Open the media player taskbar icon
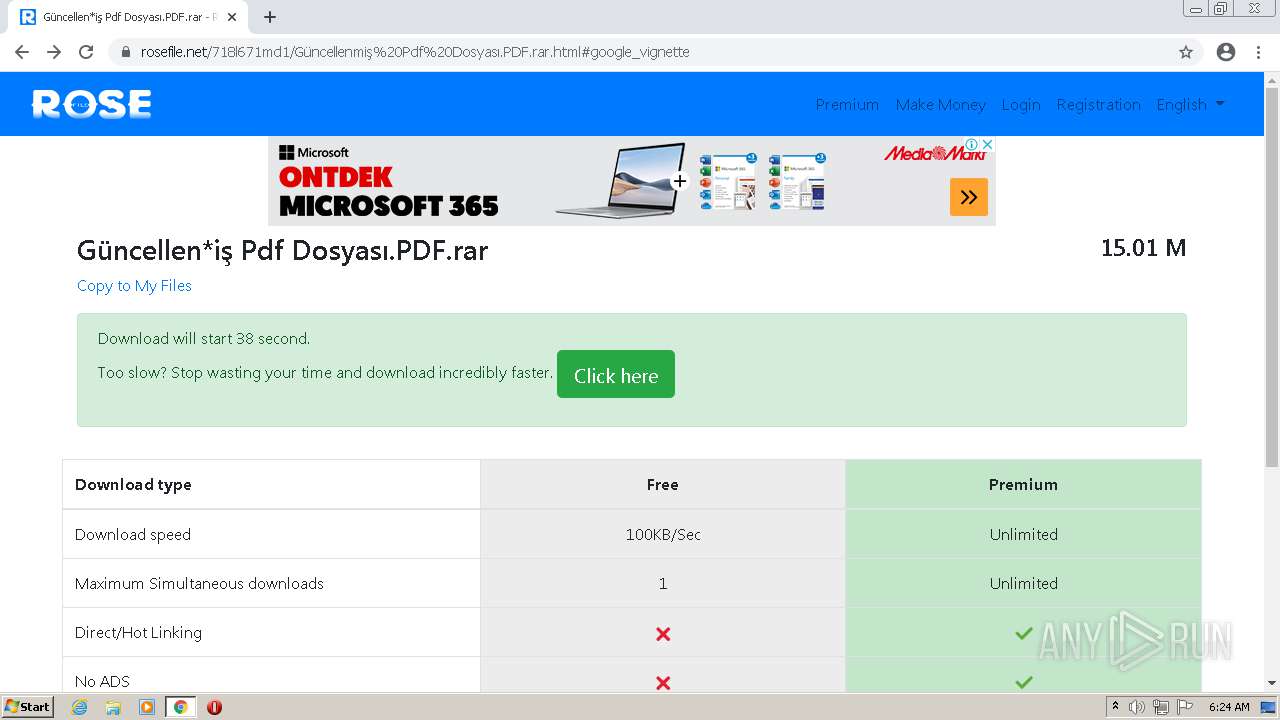 [x=147, y=707]
